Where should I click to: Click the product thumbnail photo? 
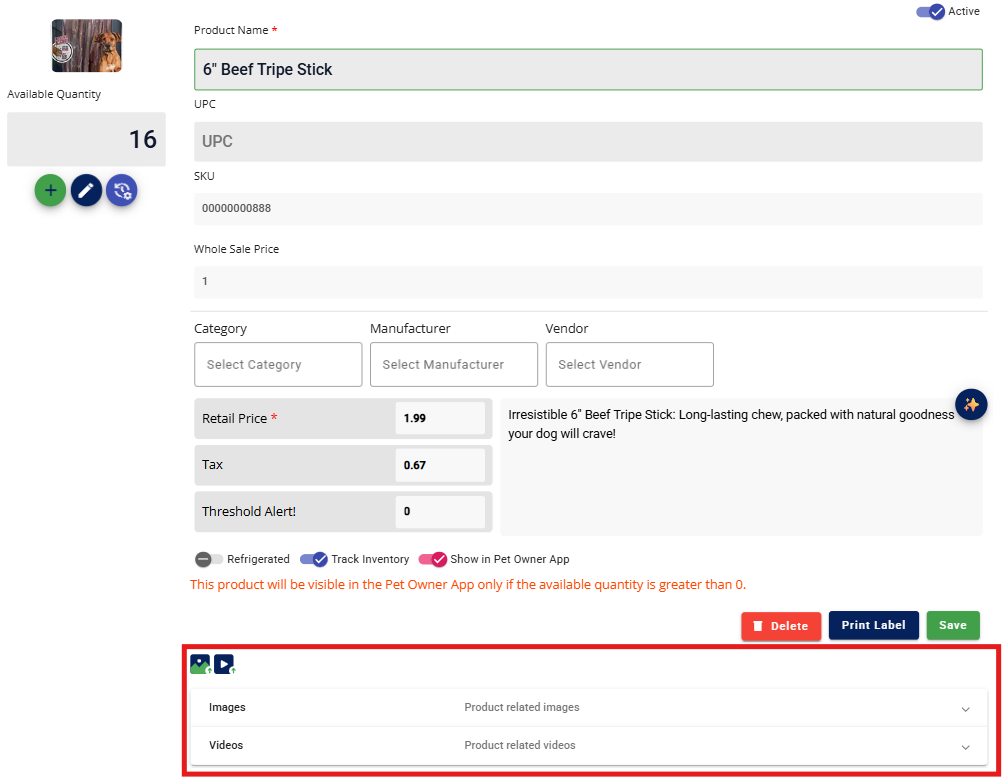click(x=87, y=46)
